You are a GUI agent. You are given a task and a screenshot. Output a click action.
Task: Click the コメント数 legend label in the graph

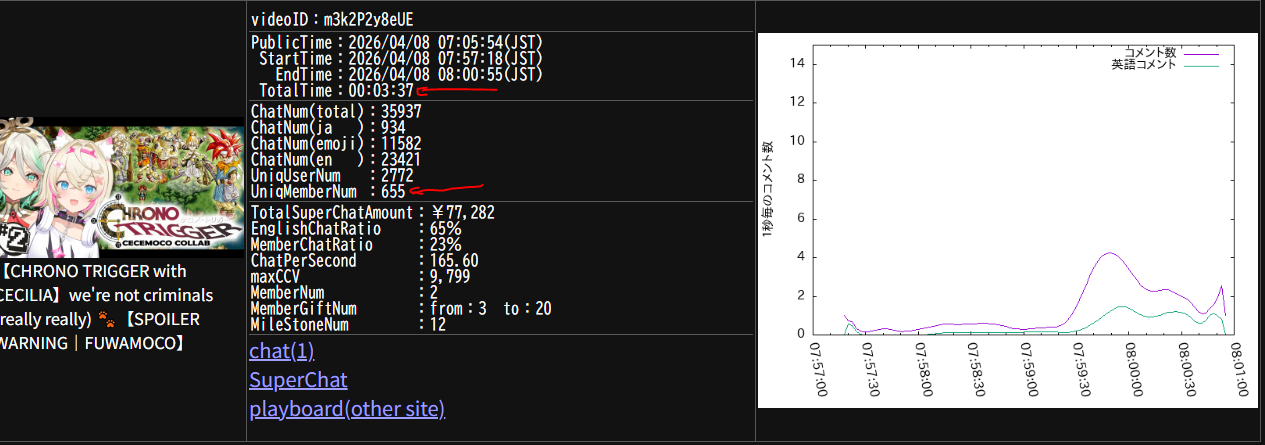tap(1150, 51)
